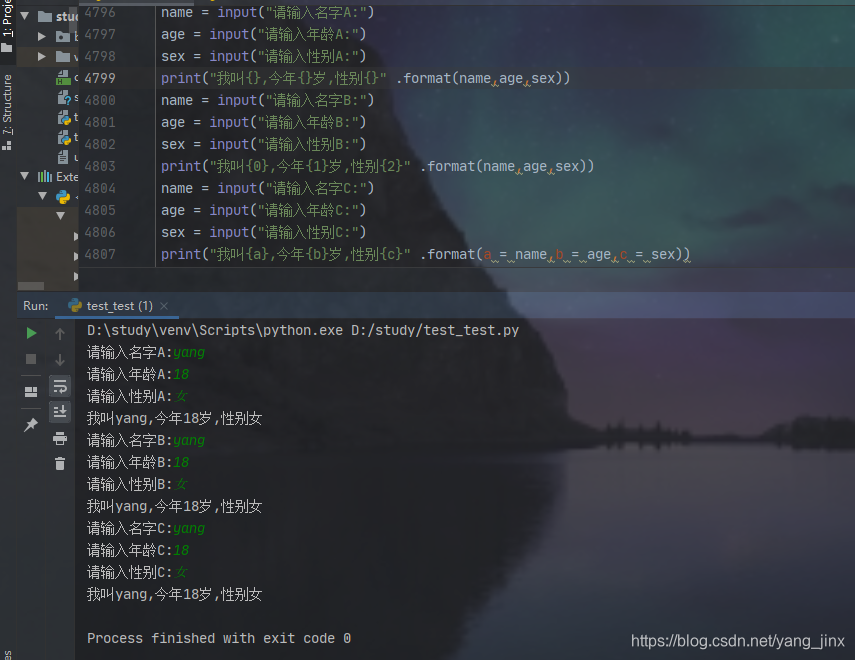Collapse the Python interpreter node in tree
This screenshot has width=855, height=660.
point(43,196)
